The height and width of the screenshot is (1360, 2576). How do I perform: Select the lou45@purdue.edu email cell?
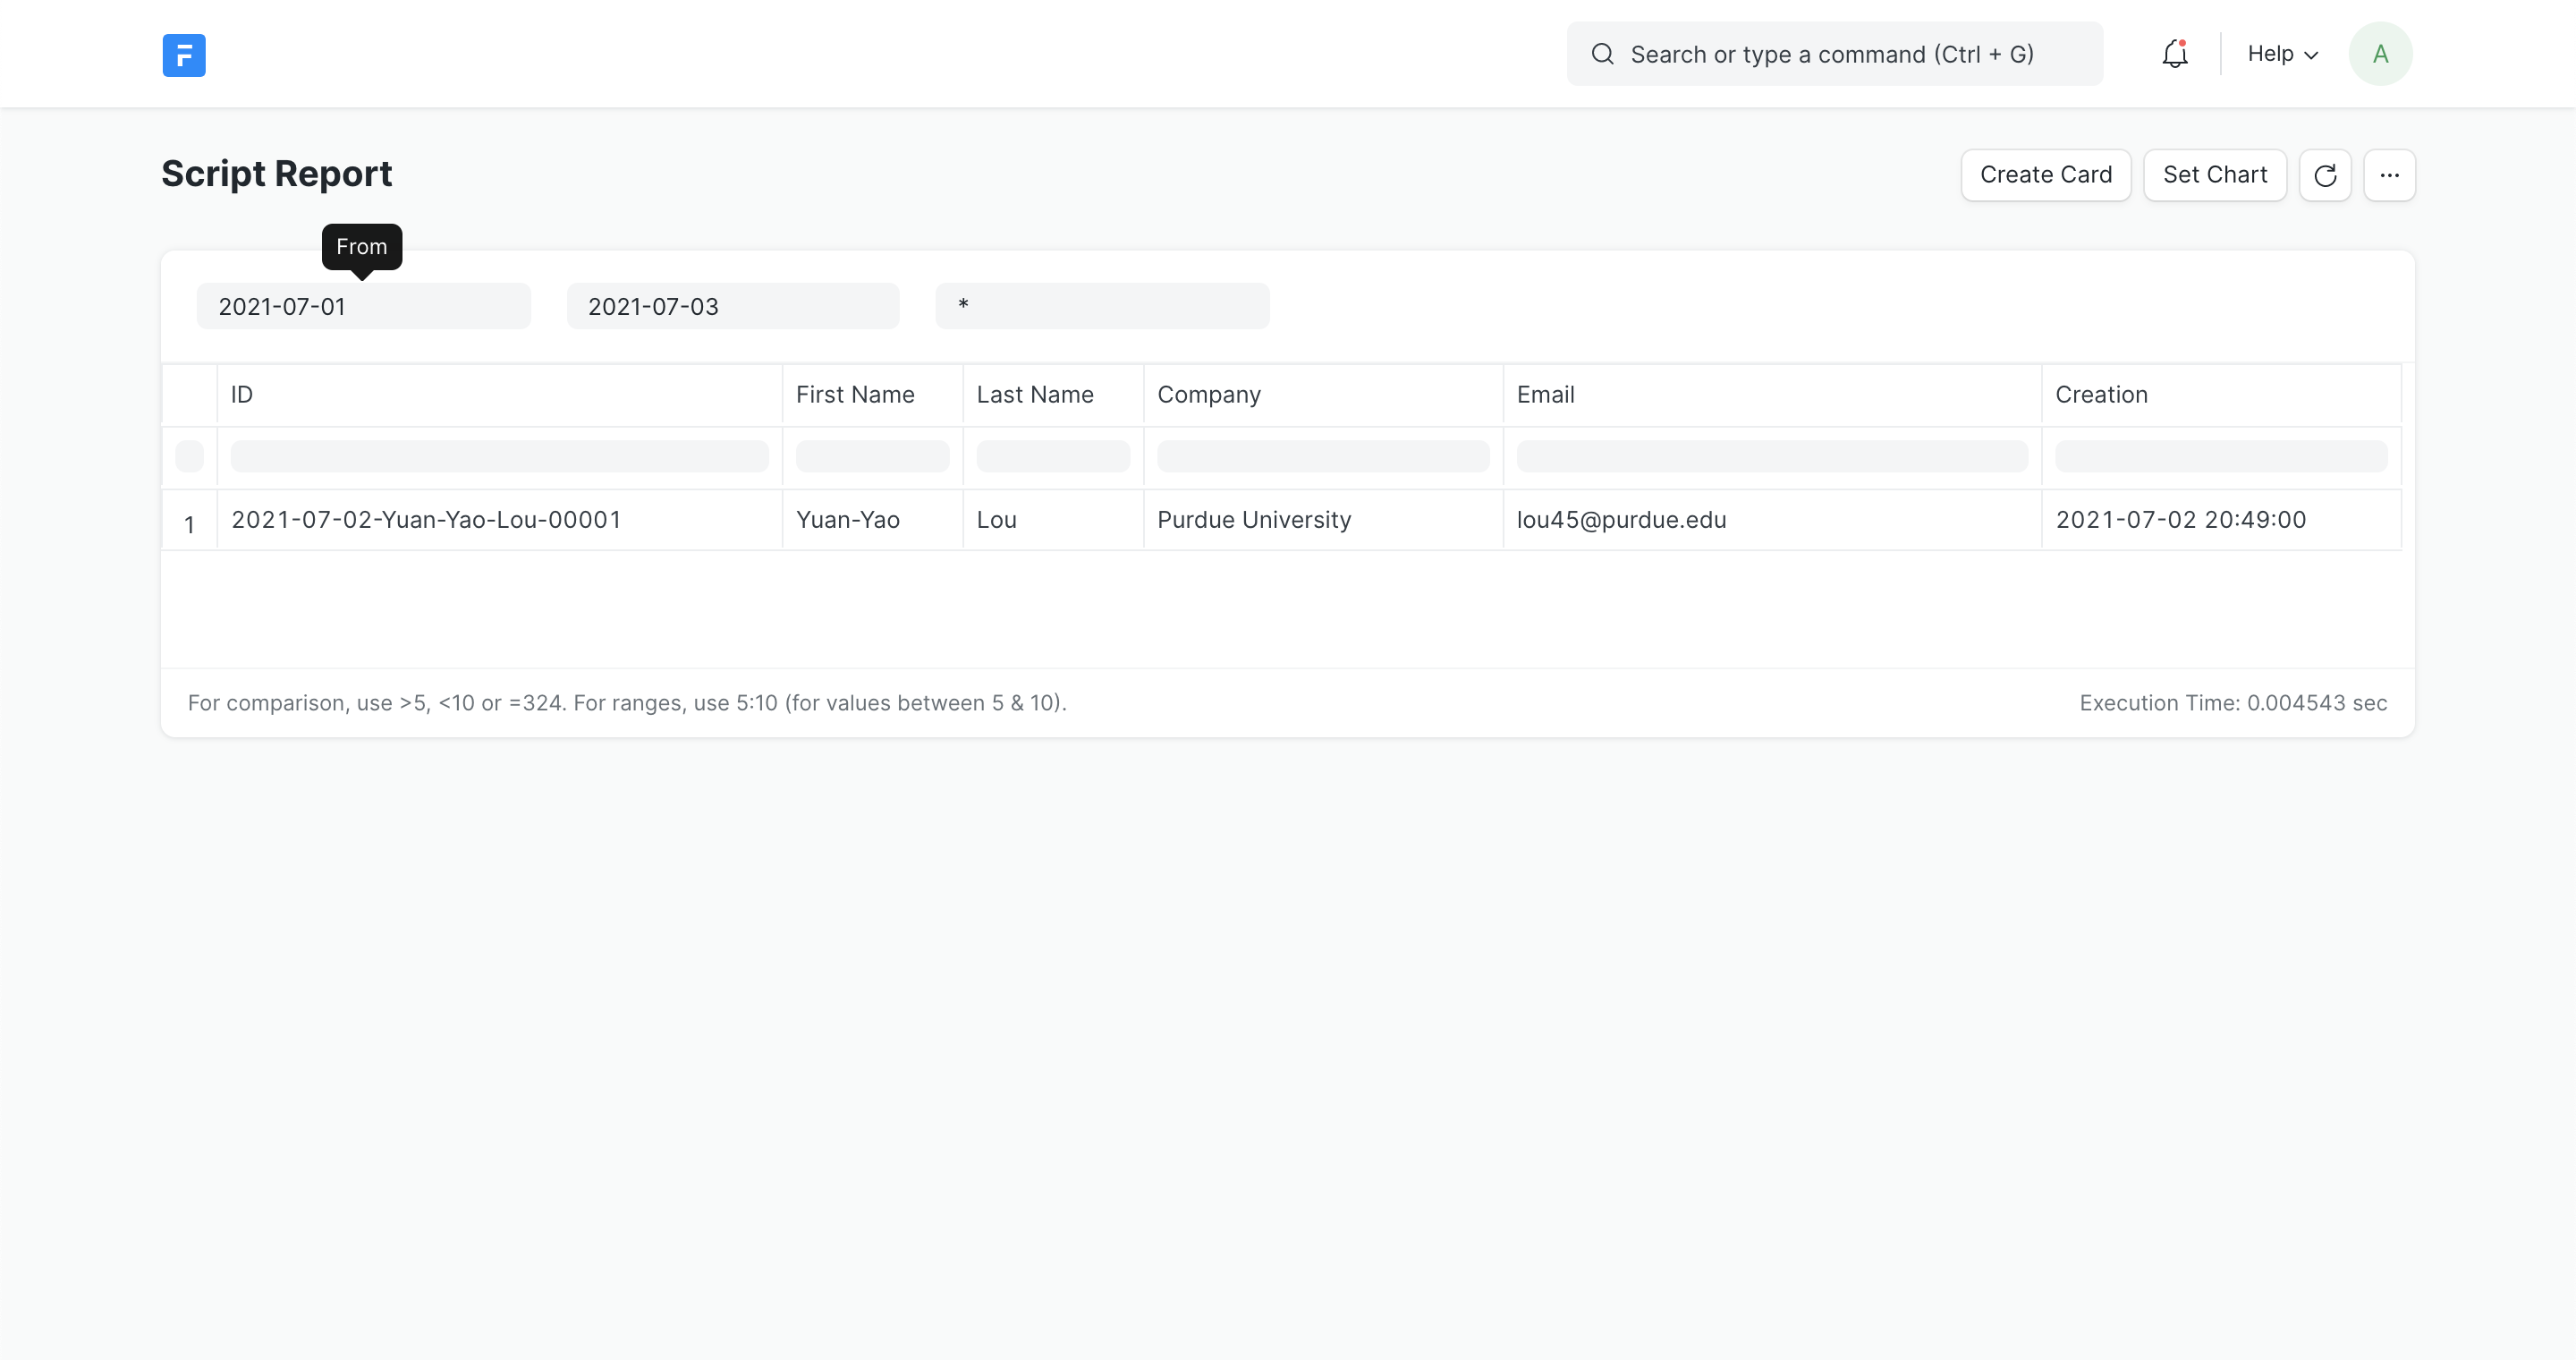[1621, 520]
